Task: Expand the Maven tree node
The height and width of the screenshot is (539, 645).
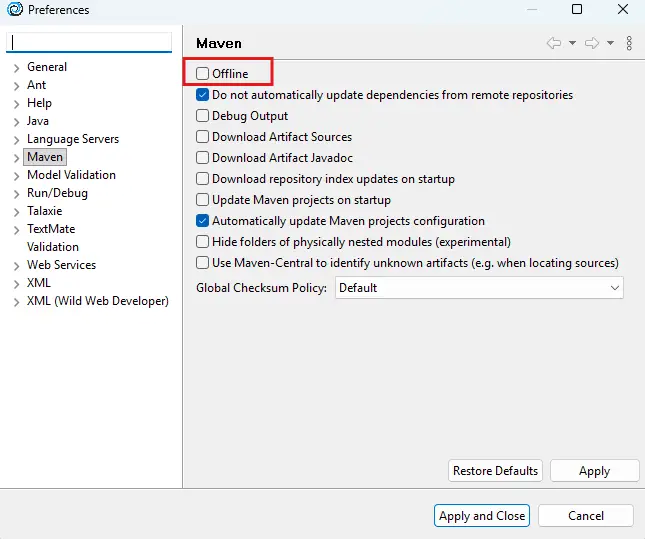Action: [x=16, y=158]
